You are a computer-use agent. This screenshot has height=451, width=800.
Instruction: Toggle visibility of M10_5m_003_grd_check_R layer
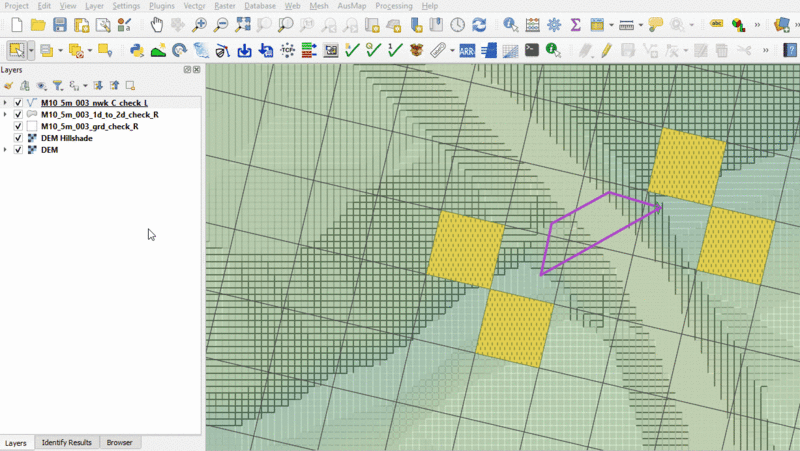pos(18,127)
